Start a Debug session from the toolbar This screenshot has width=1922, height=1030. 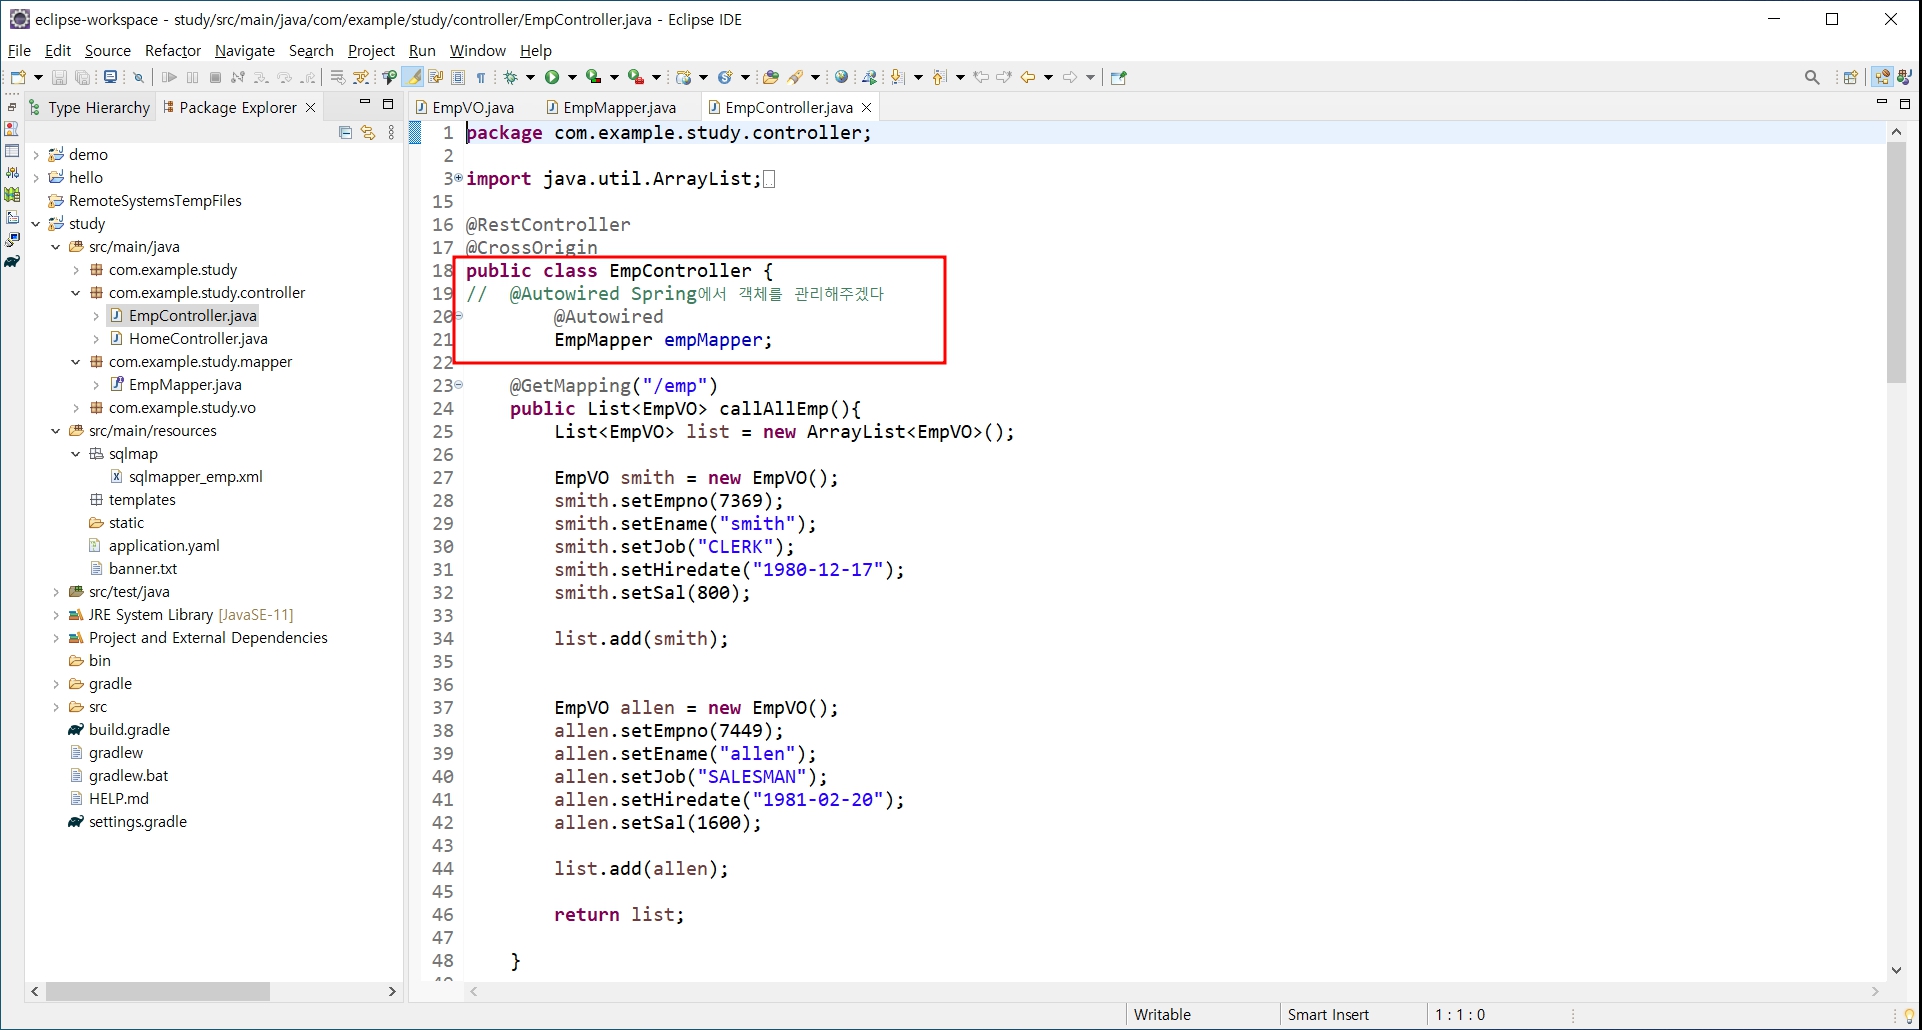pos(510,77)
